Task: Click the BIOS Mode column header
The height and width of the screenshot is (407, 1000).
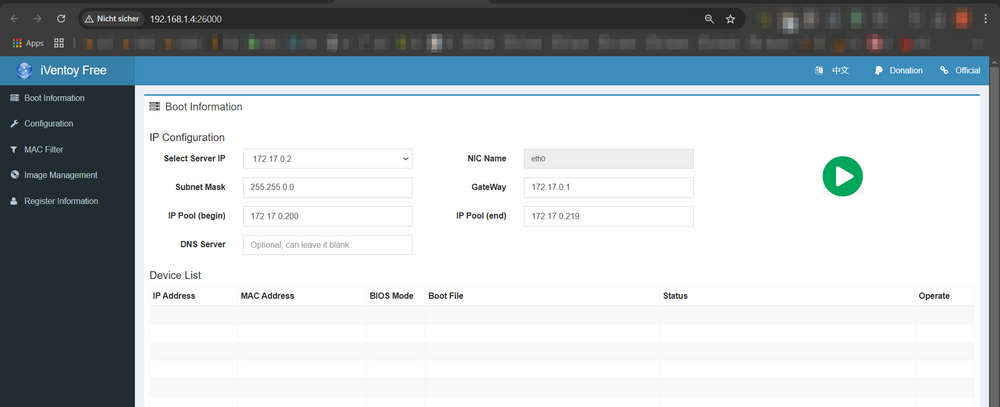Action: pyautogui.click(x=392, y=296)
